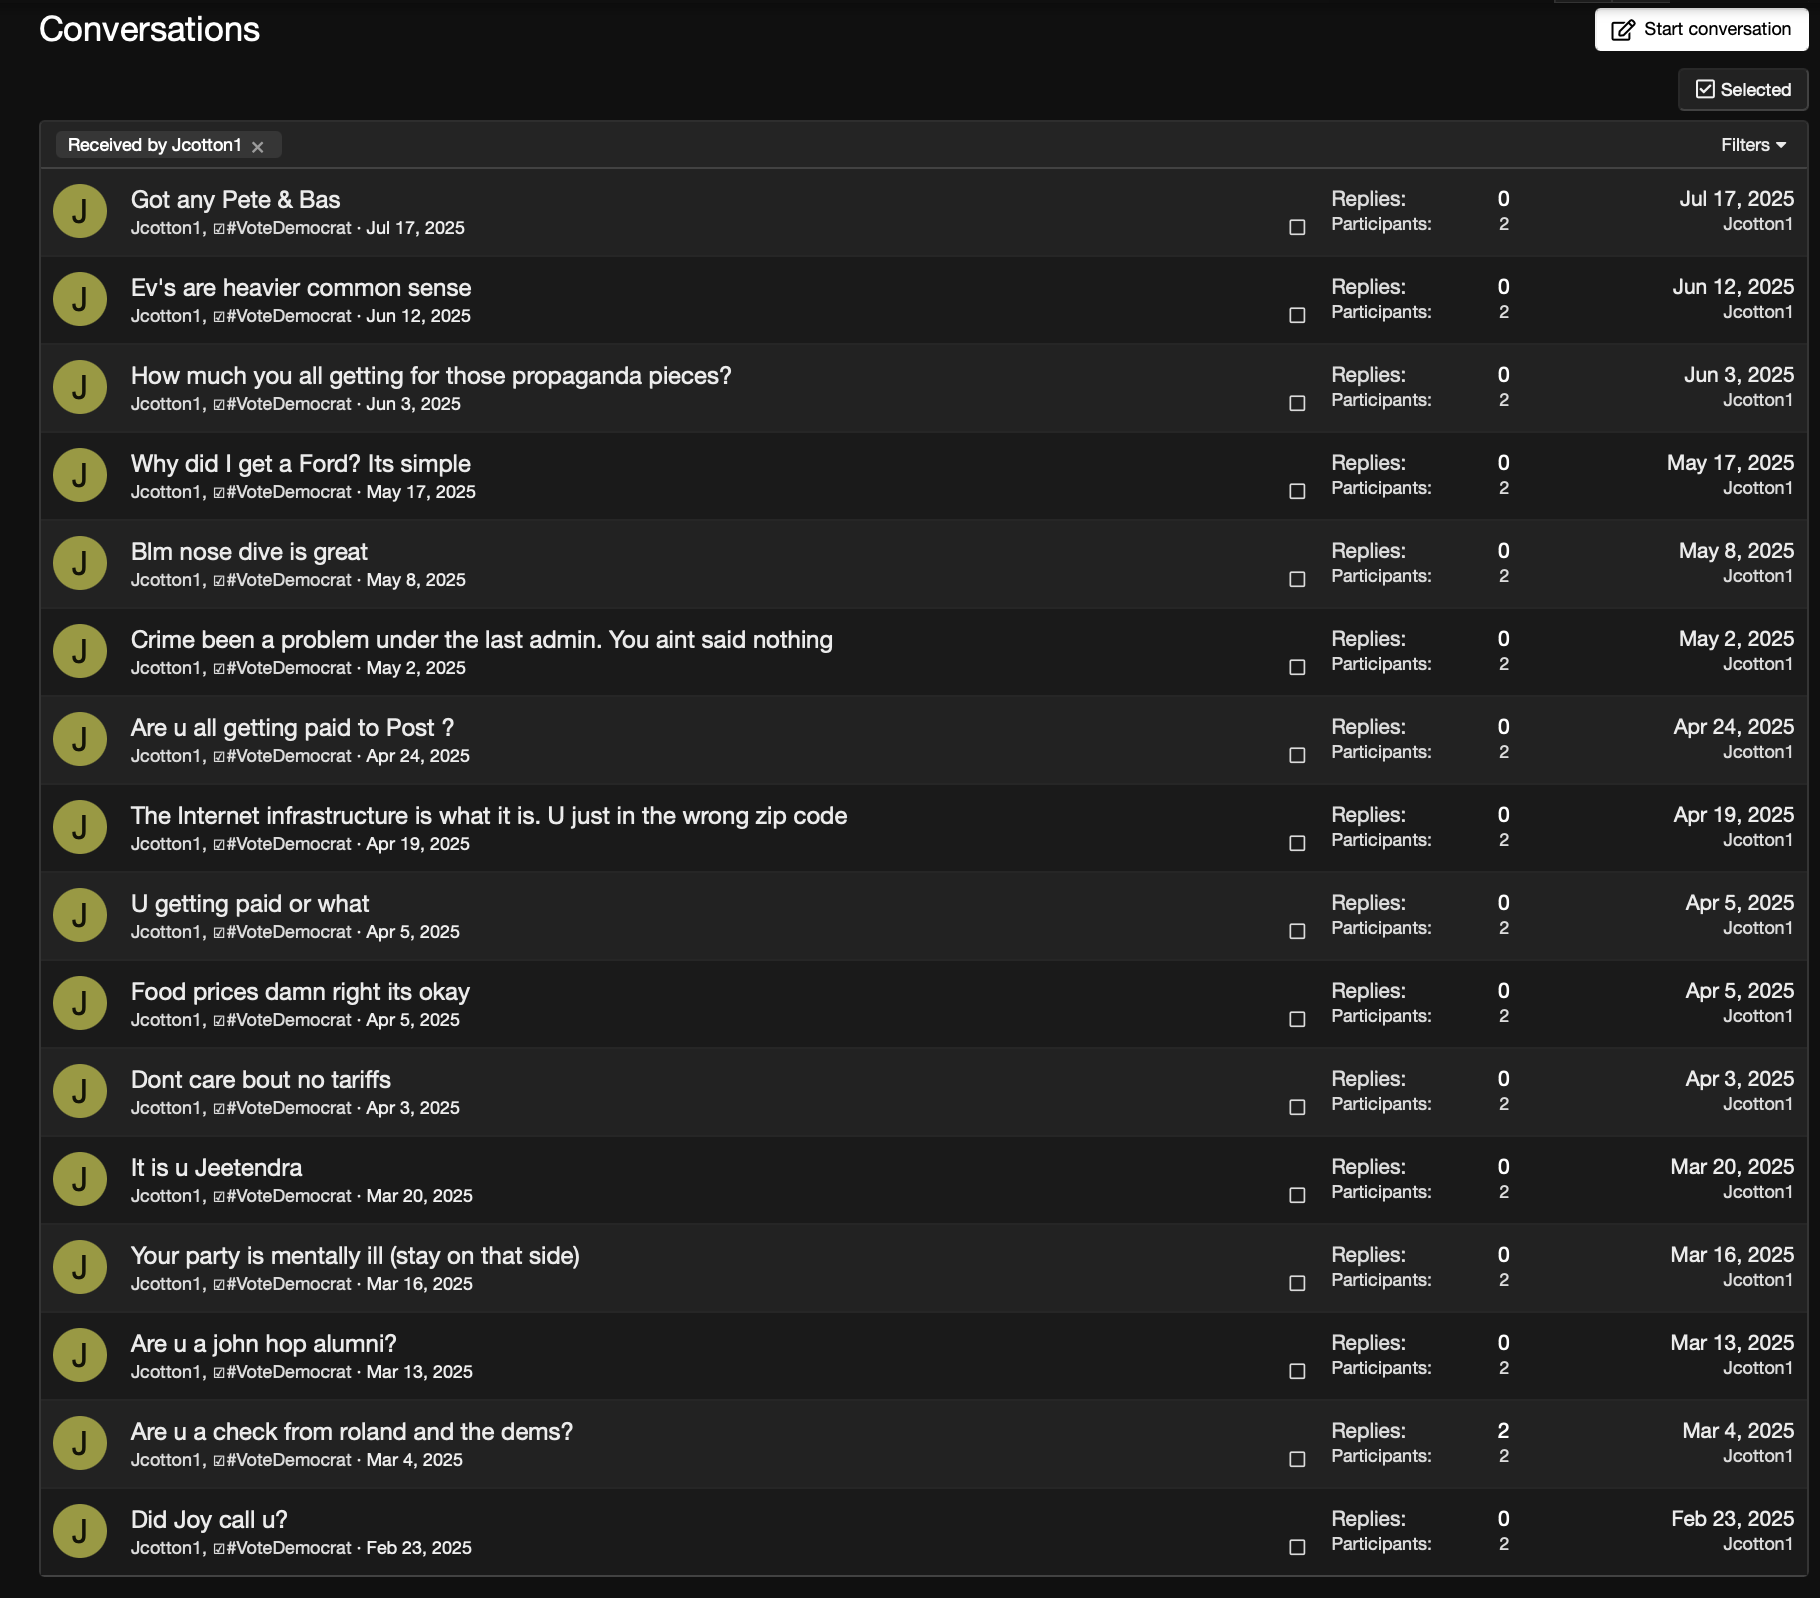Check the 'Did Joy call u?' conversation box
The image size is (1820, 1598).
1297,1547
